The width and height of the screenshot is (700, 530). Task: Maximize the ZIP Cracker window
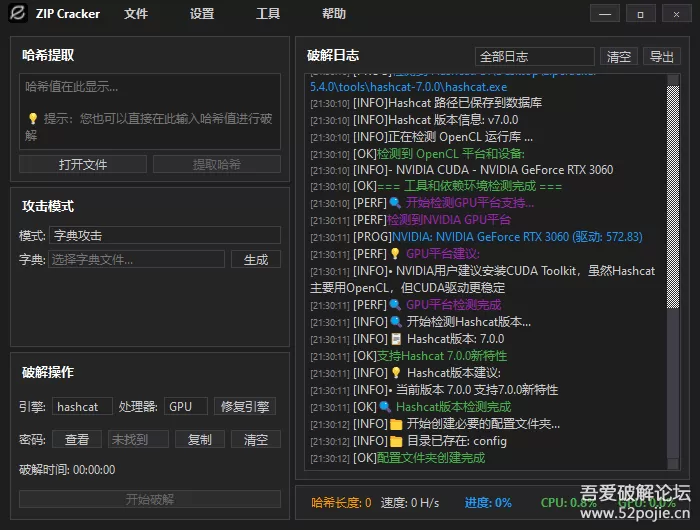point(641,13)
